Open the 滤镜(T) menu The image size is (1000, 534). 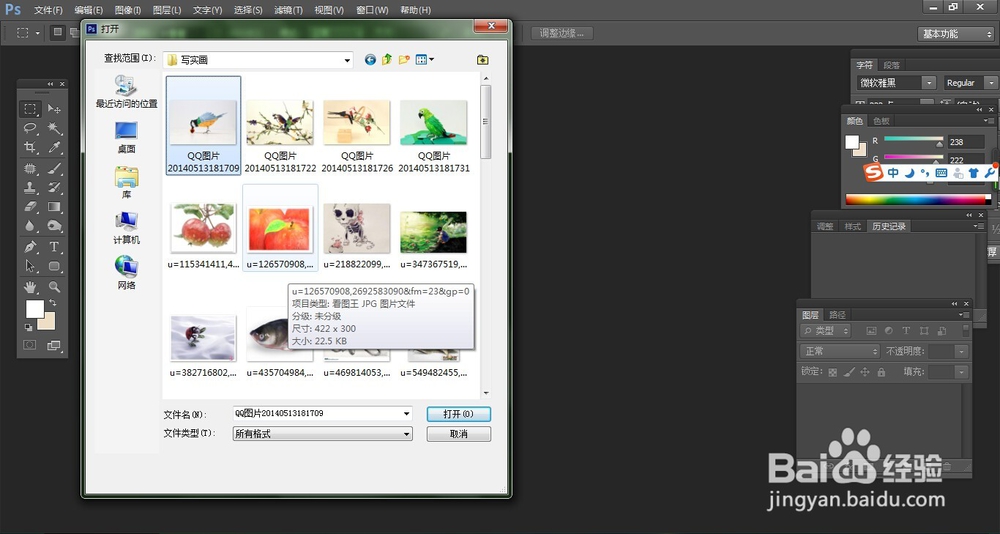pyautogui.click(x=288, y=10)
